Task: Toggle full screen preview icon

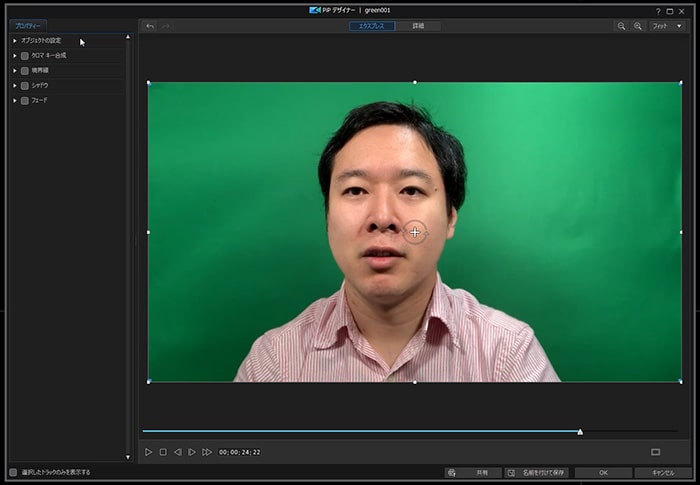Action: [x=655, y=452]
